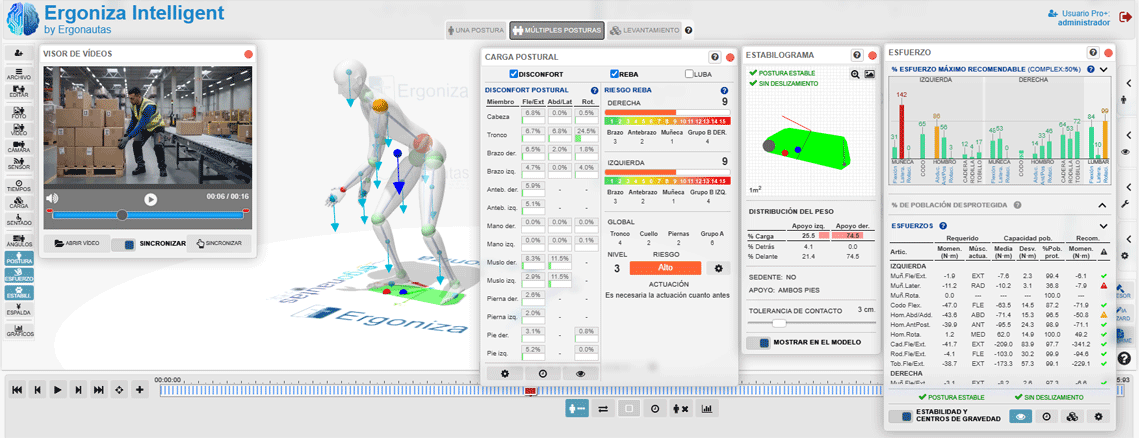Click gear button at Esfuerzo panel bottom
1140x438 pixels.
(1098, 417)
